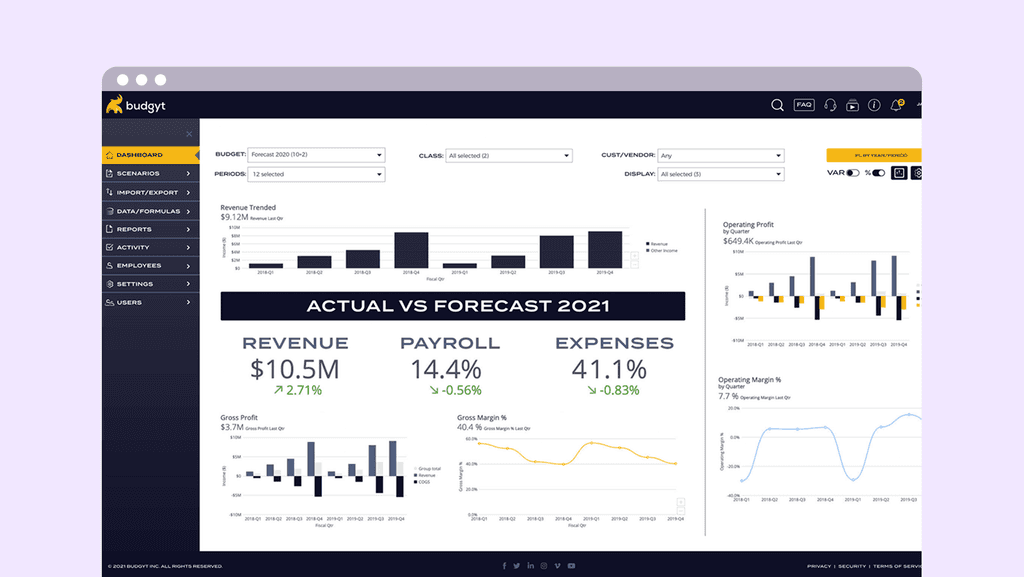Click the headset support icon
This screenshot has width=1024, height=577.
pyautogui.click(x=830, y=105)
